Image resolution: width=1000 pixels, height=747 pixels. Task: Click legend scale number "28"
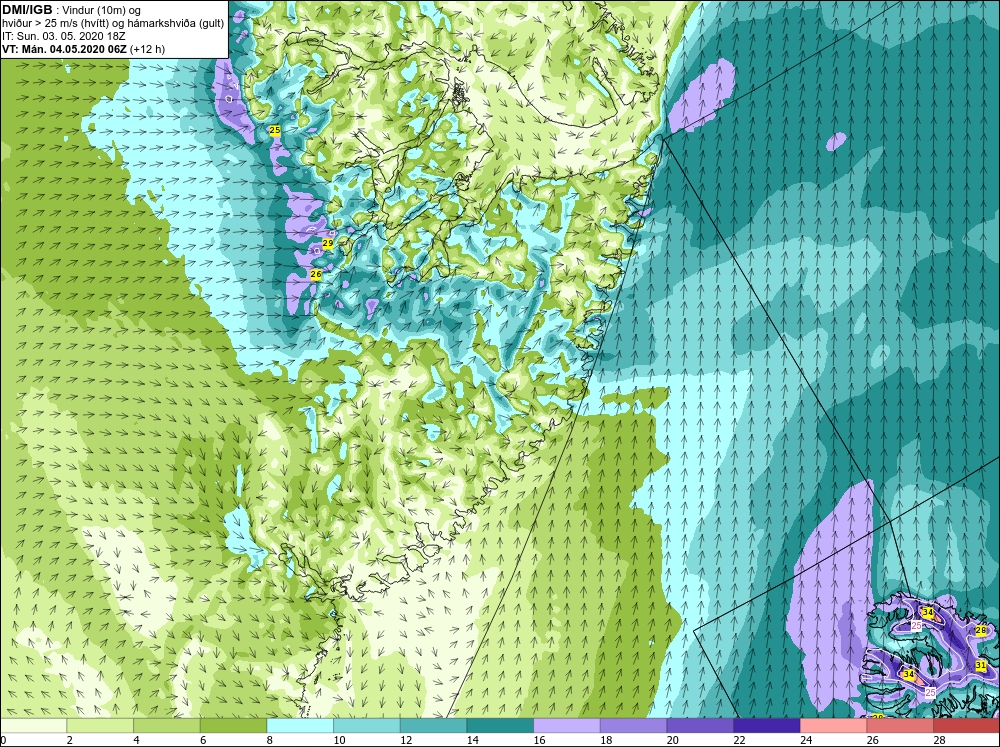click(938, 740)
